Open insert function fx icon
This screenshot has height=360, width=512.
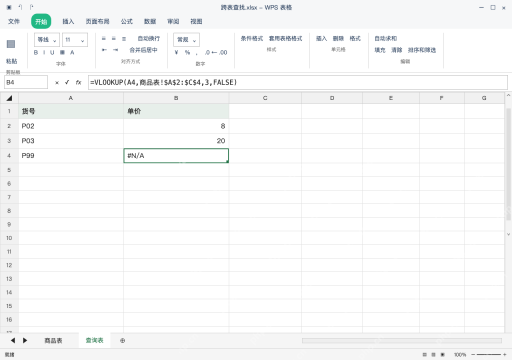[x=78, y=82]
